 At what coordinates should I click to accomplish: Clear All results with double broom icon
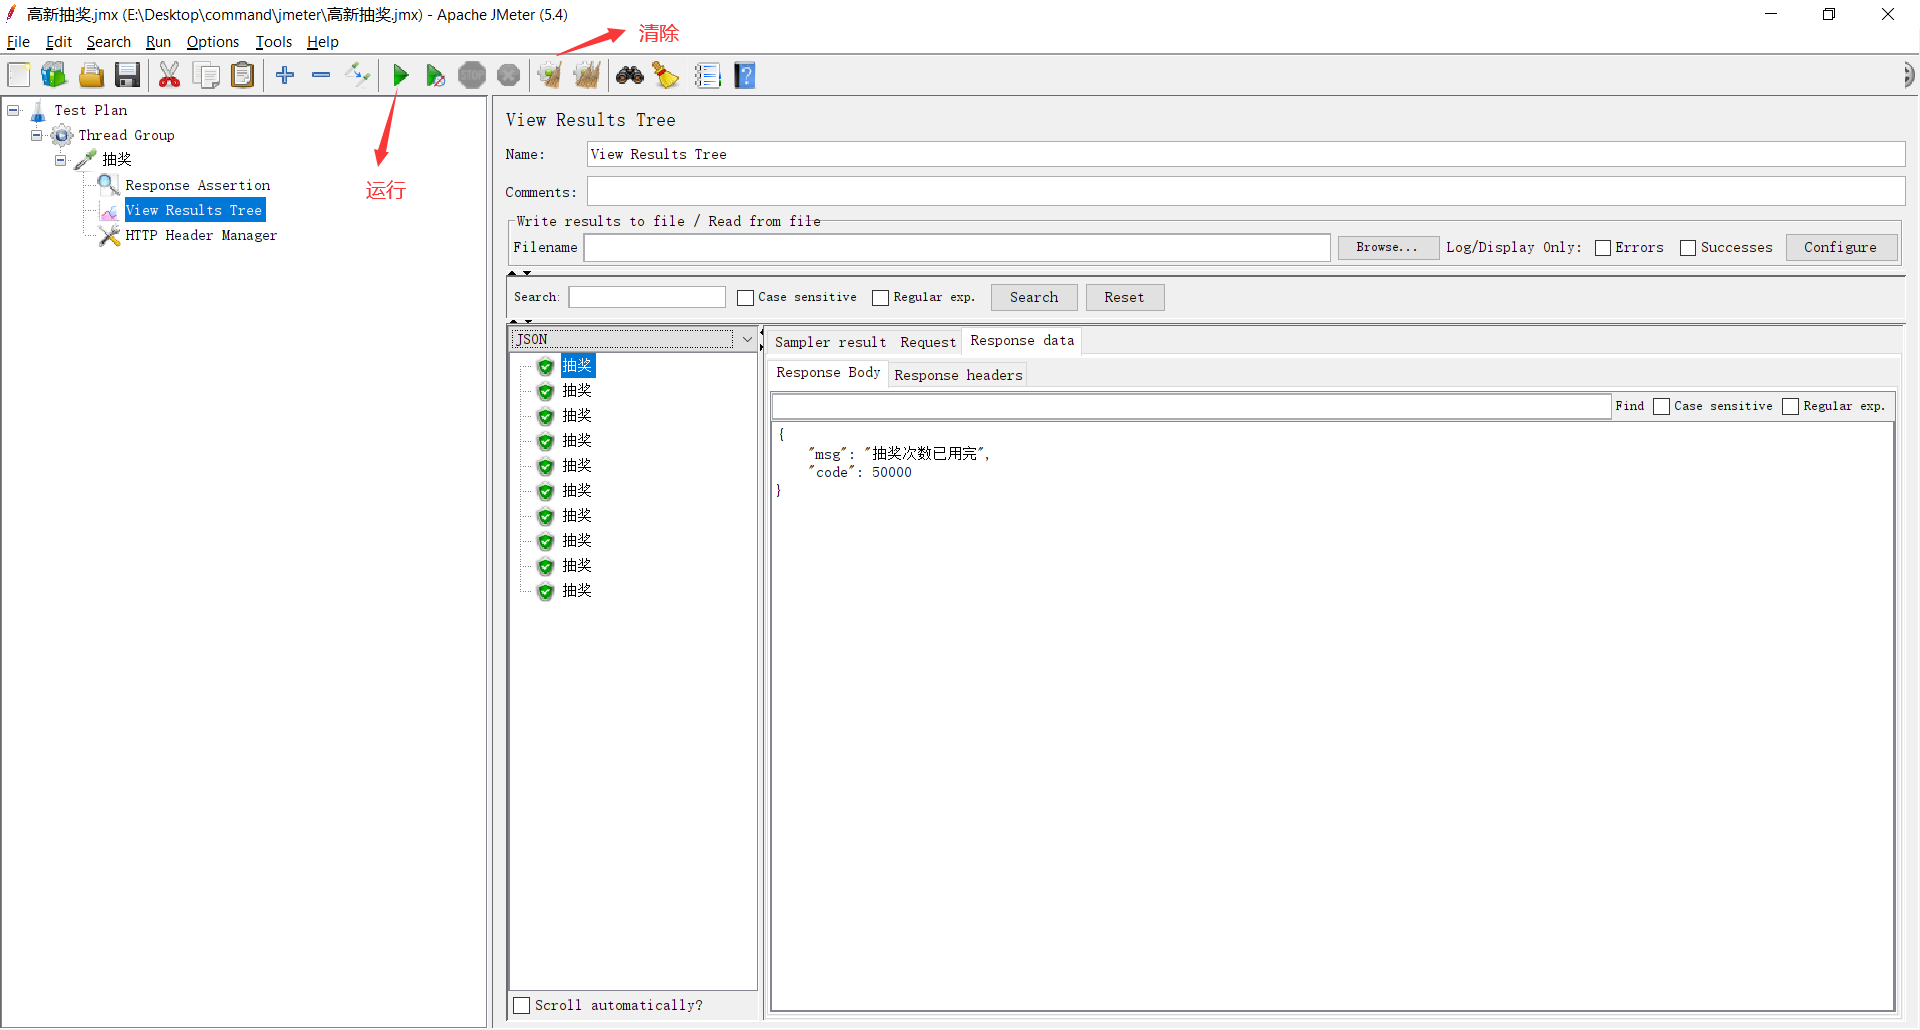(587, 75)
